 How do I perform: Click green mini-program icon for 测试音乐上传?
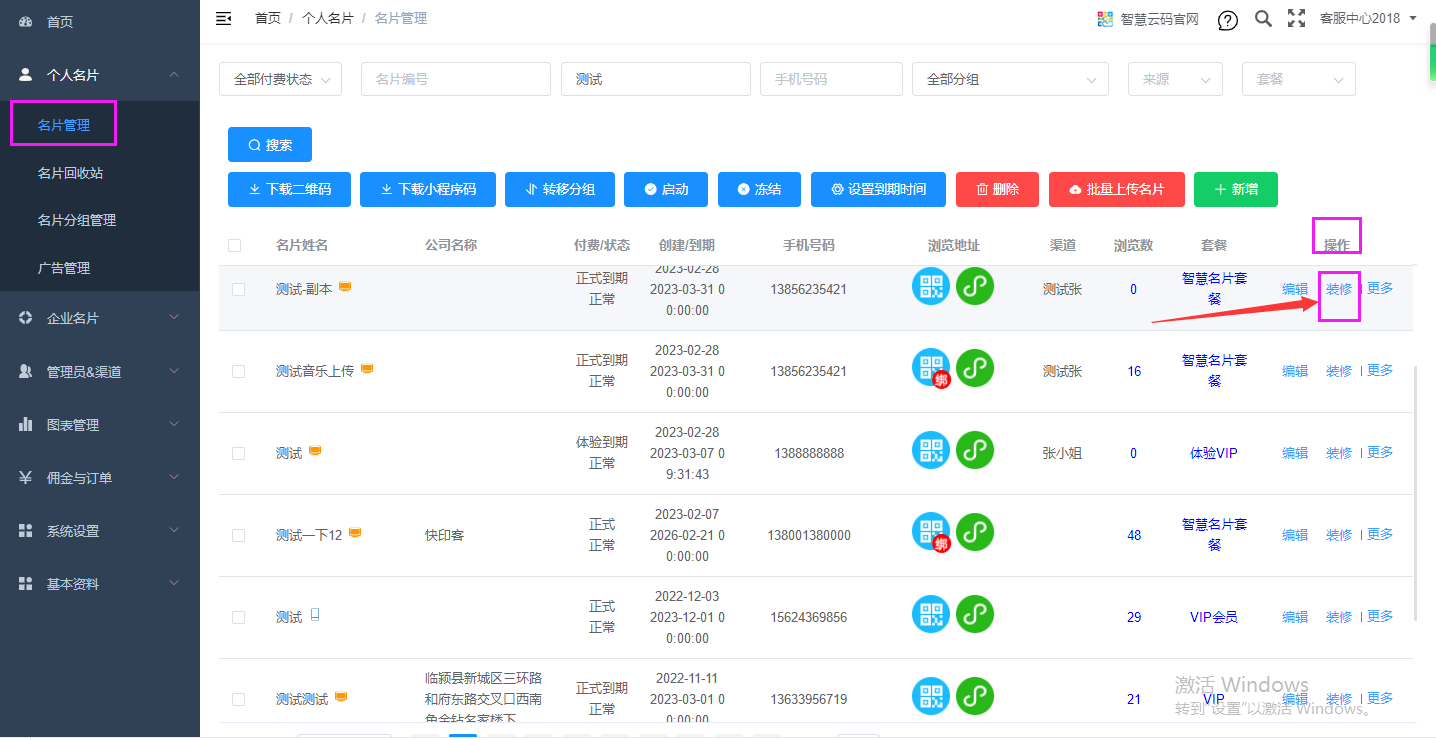975,368
